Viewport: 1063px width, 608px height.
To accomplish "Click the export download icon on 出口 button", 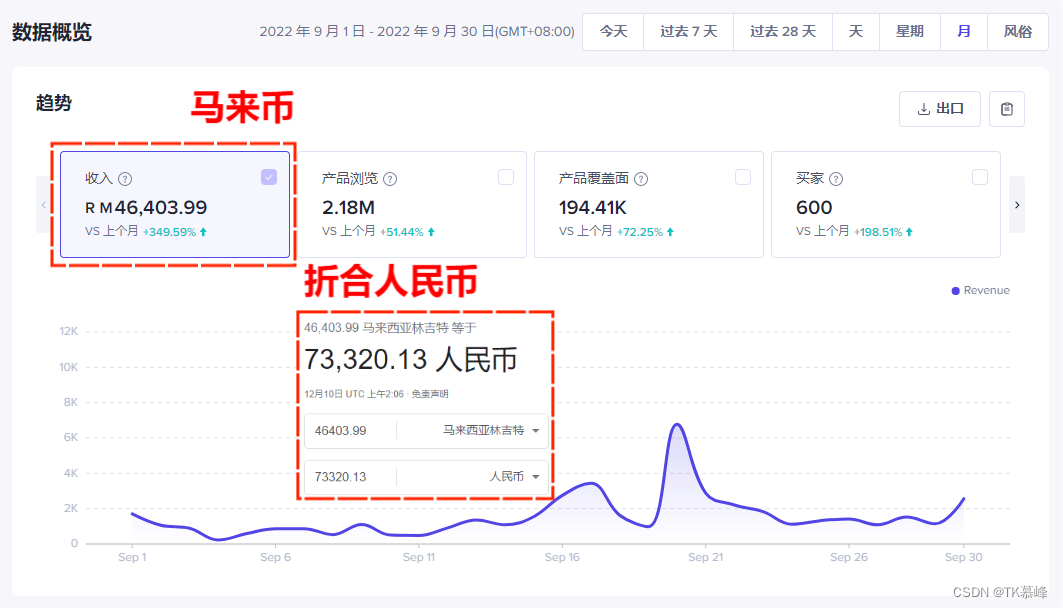I will 925,108.
